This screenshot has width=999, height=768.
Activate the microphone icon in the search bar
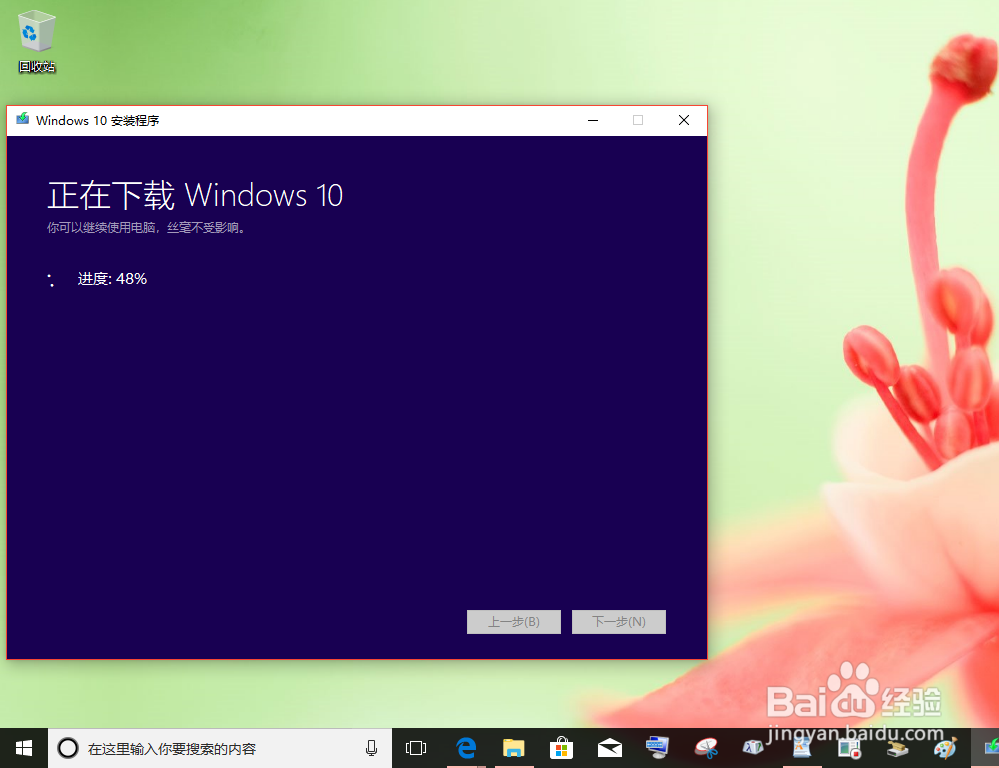[371, 747]
